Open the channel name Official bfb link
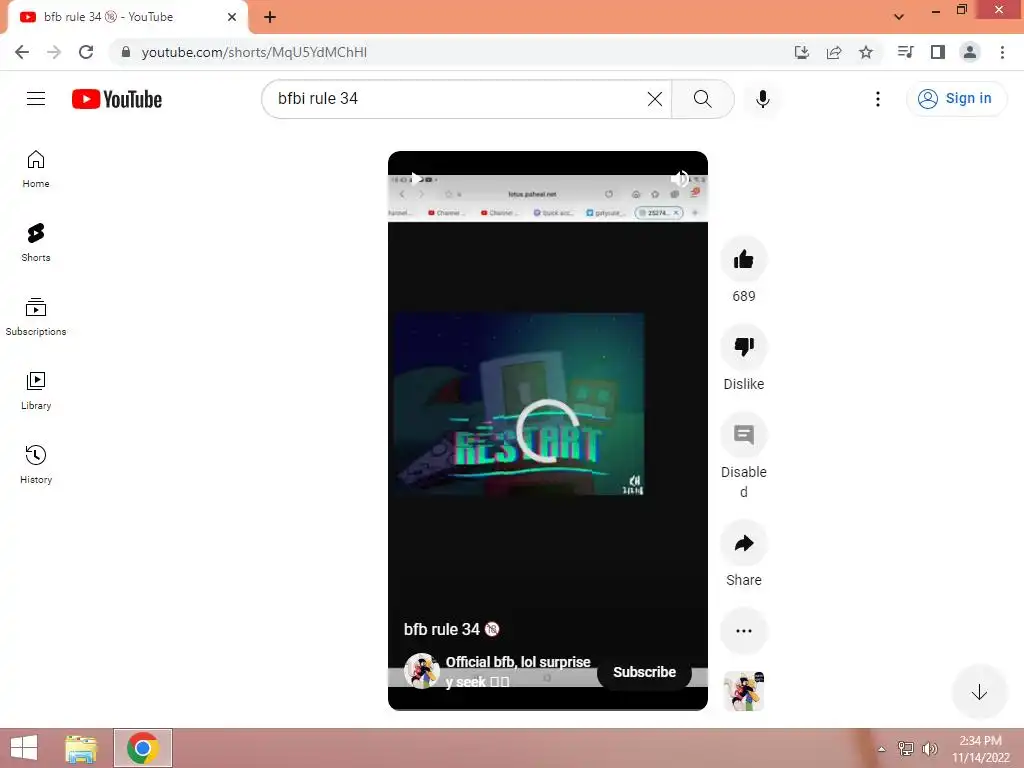The width and height of the screenshot is (1024, 768). click(518, 671)
